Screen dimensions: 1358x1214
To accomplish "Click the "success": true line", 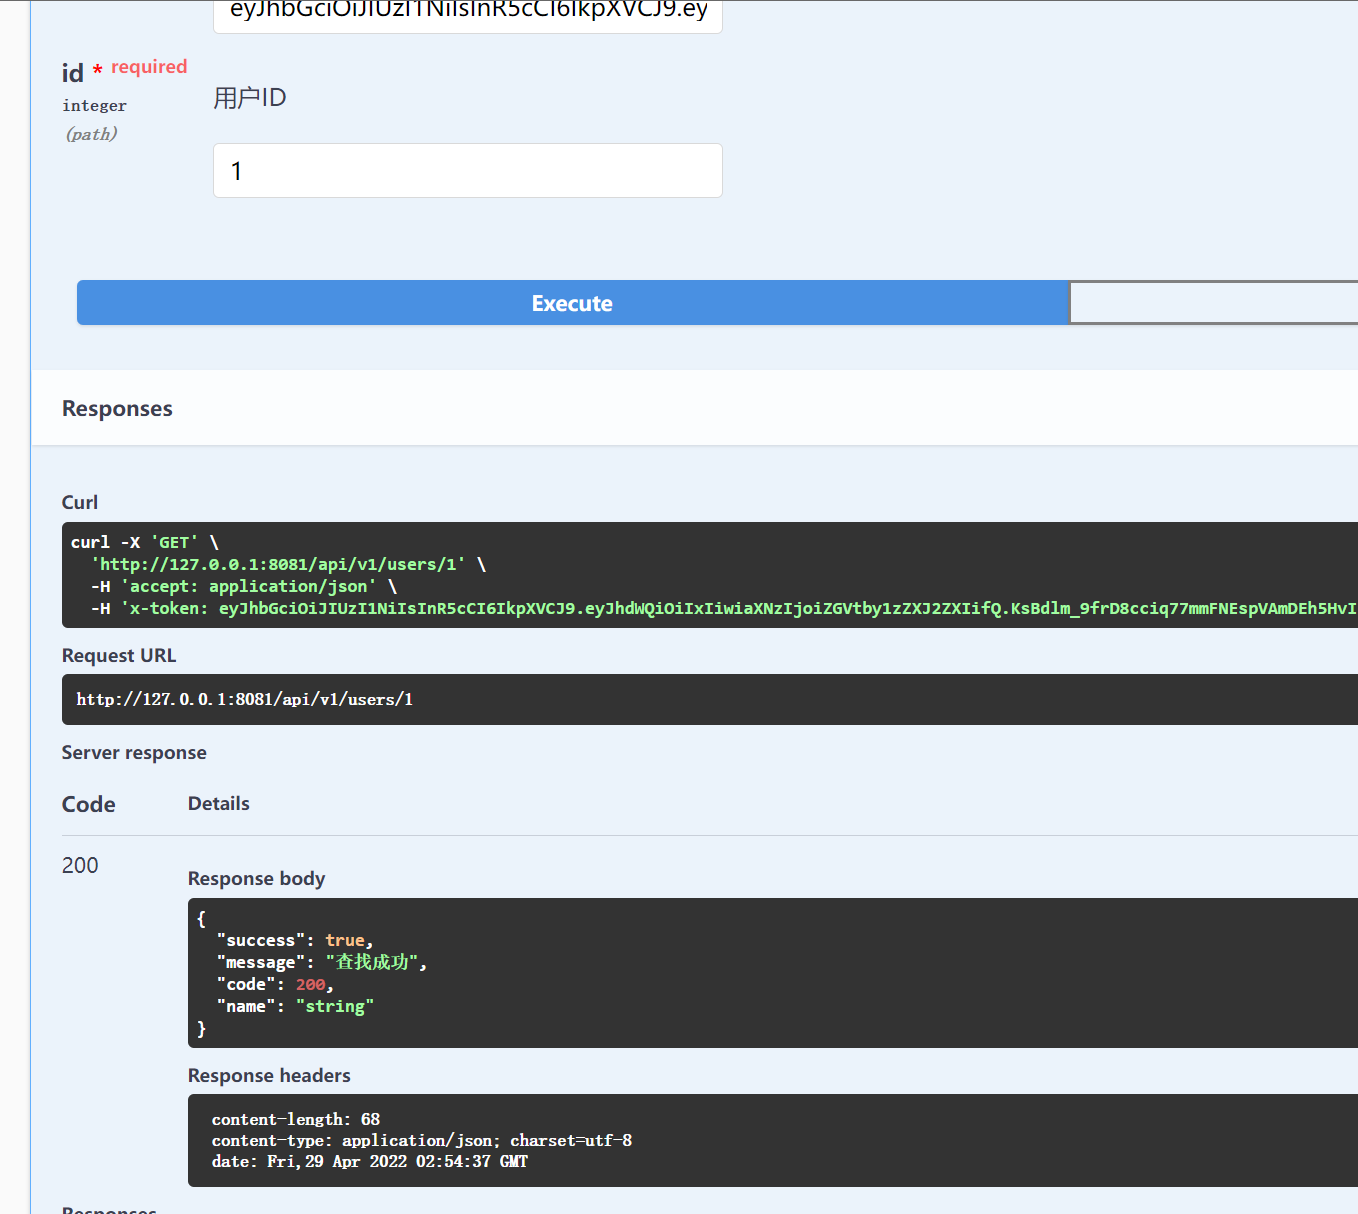I will pos(295,940).
